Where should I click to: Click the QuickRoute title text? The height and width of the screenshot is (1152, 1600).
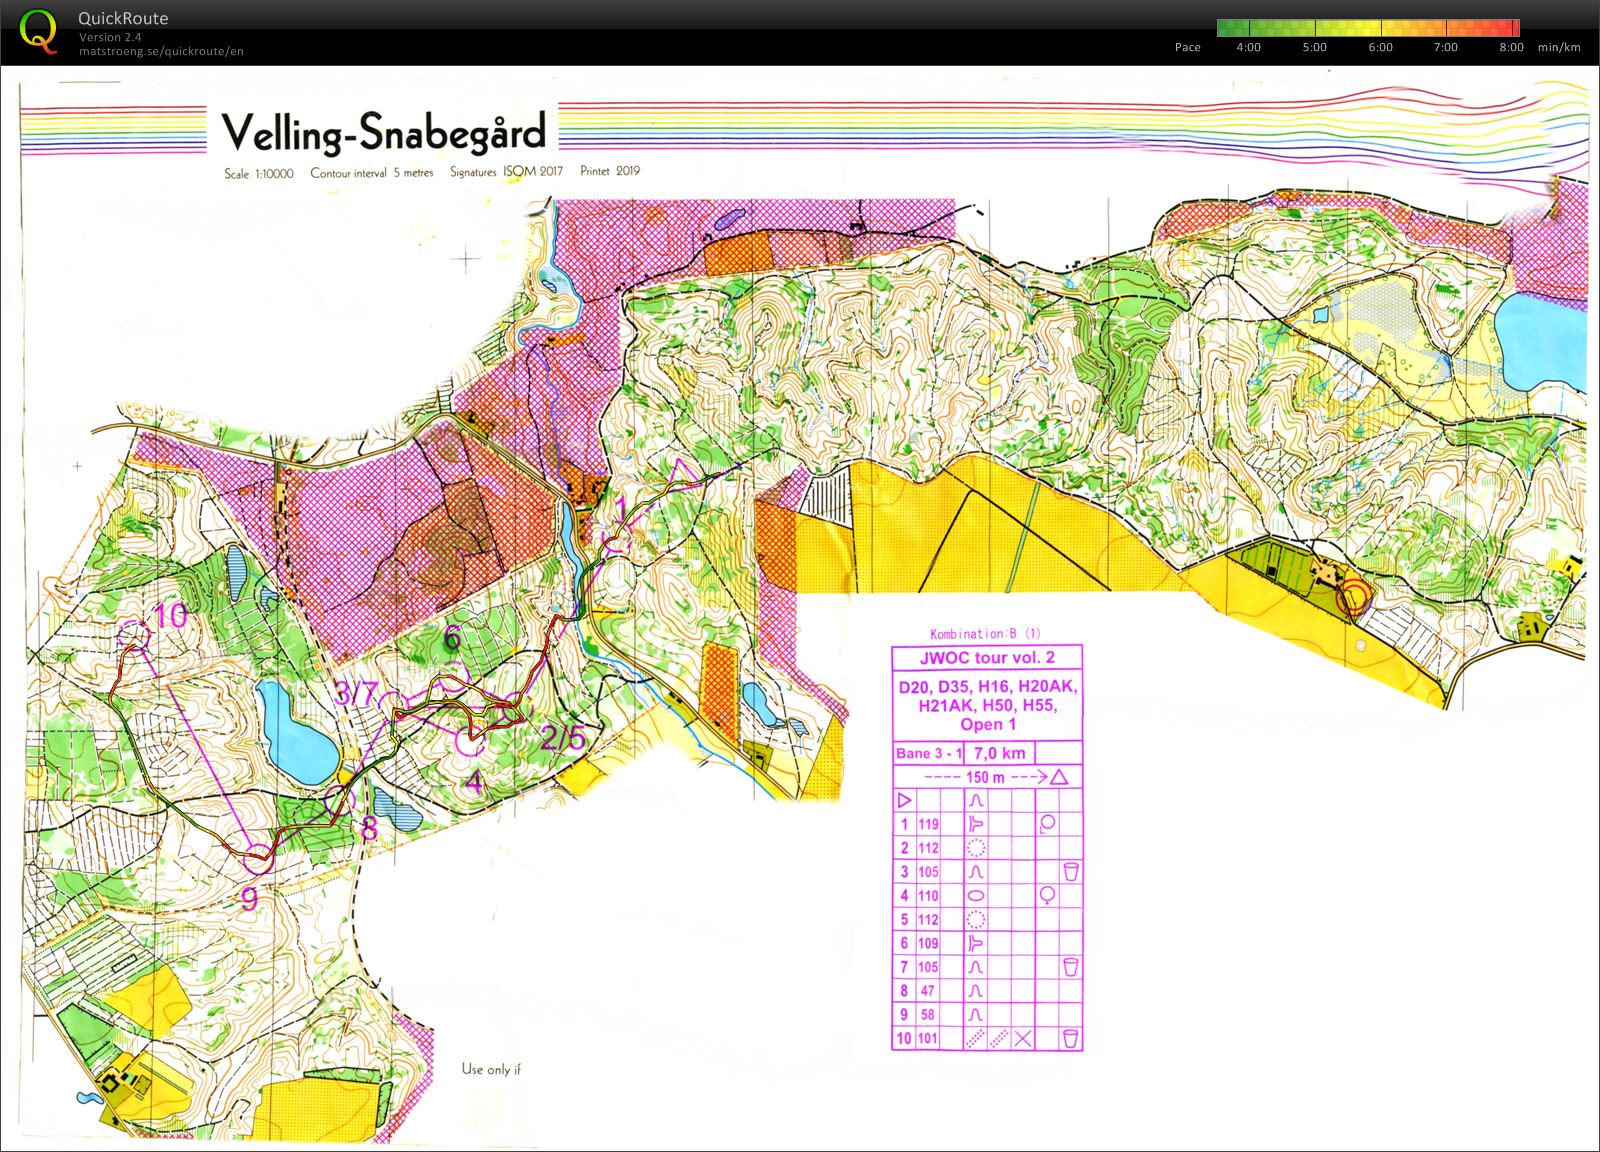tap(123, 18)
